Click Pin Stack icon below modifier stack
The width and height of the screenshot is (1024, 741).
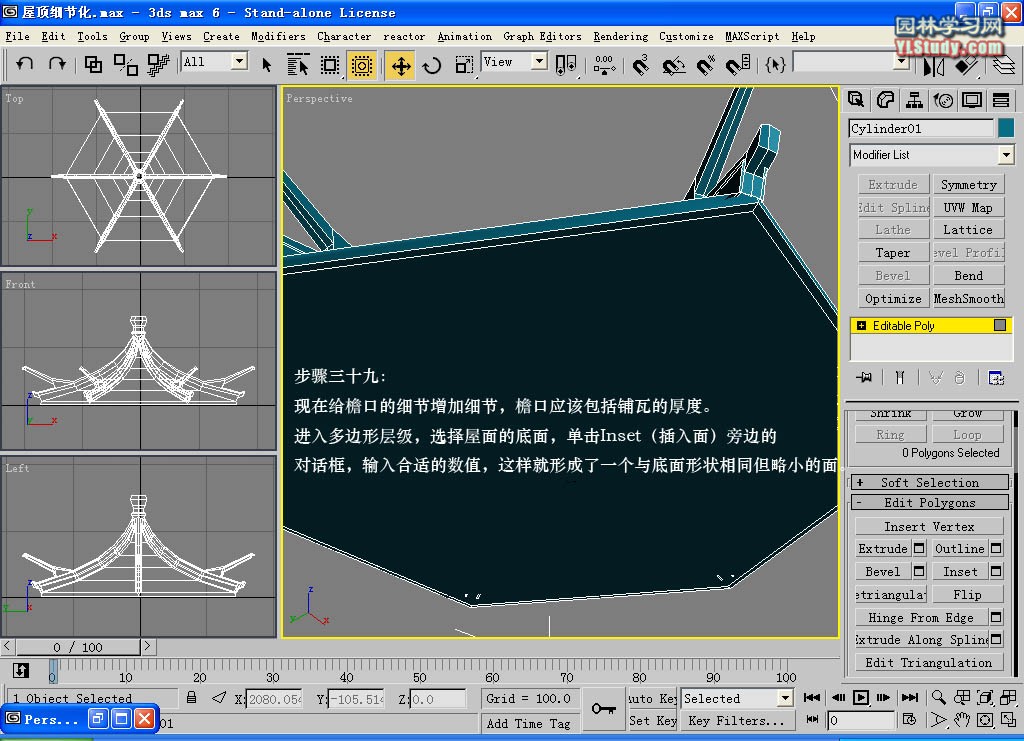click(x=864, y=377)
